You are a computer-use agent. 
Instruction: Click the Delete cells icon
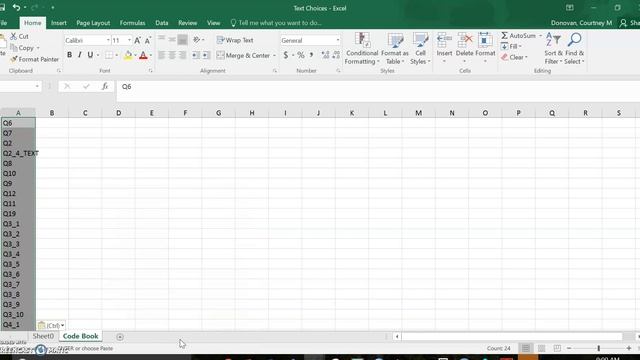tap(464, 40)
